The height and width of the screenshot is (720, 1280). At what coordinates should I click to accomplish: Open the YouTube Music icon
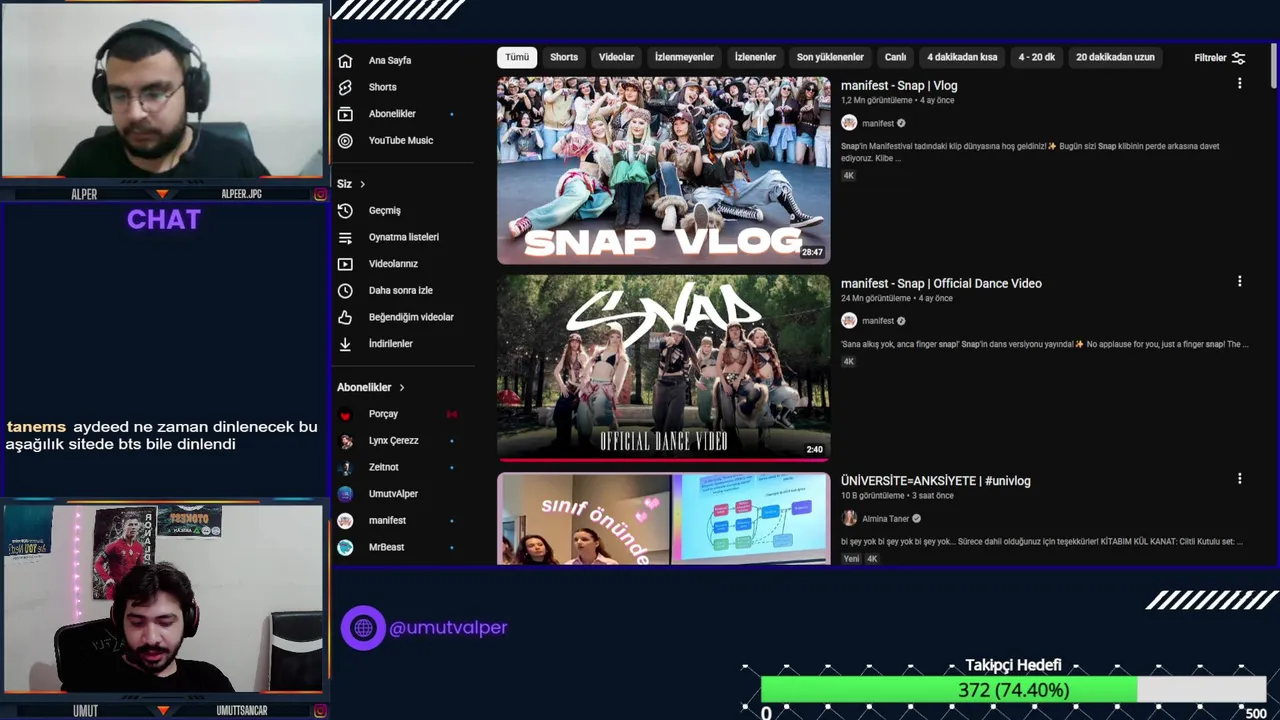click(x=345, y=141)
